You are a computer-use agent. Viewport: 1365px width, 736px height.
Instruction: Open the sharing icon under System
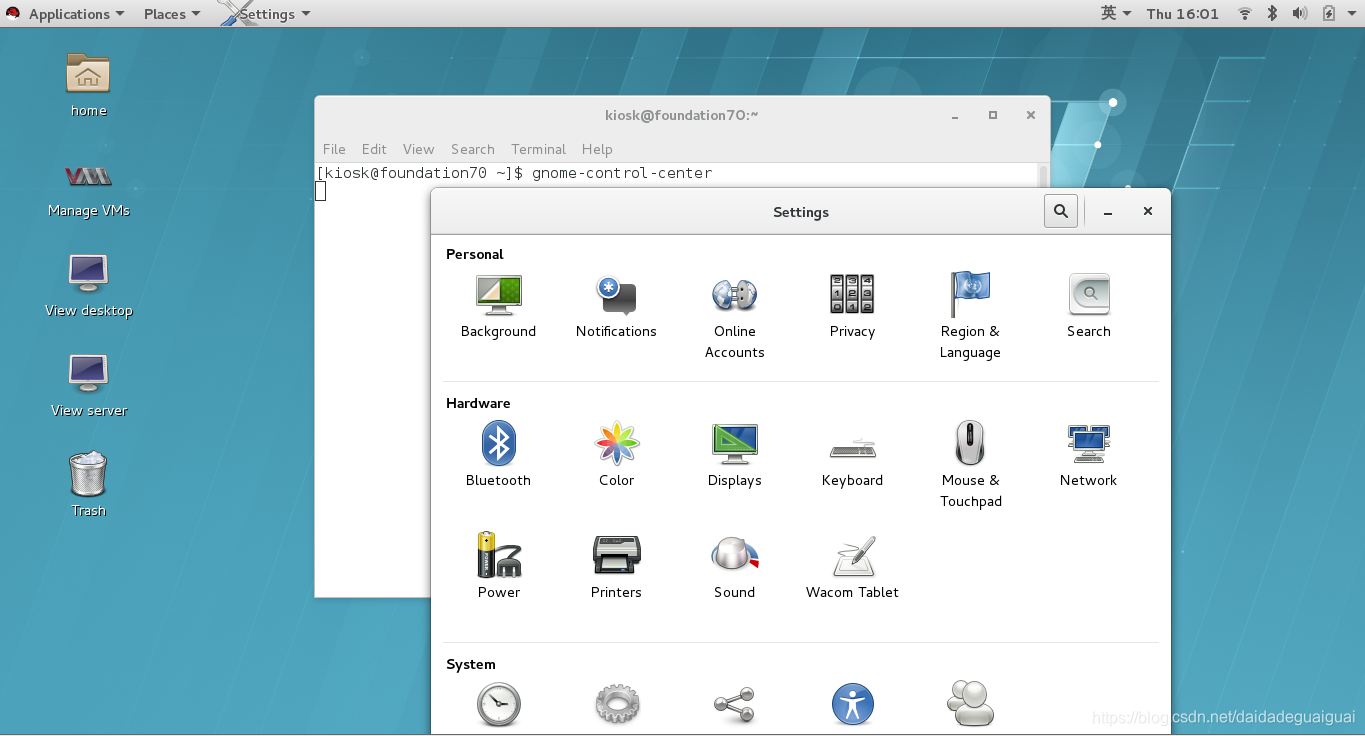tap(735, 705)
